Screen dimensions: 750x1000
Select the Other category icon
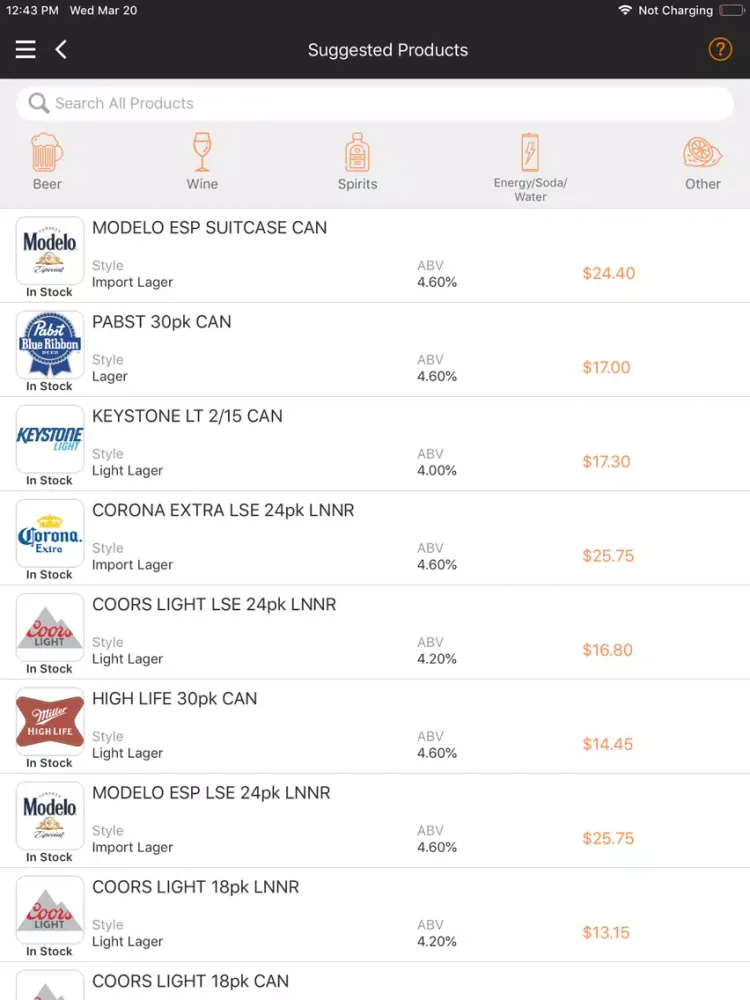(x=702, y=154)
